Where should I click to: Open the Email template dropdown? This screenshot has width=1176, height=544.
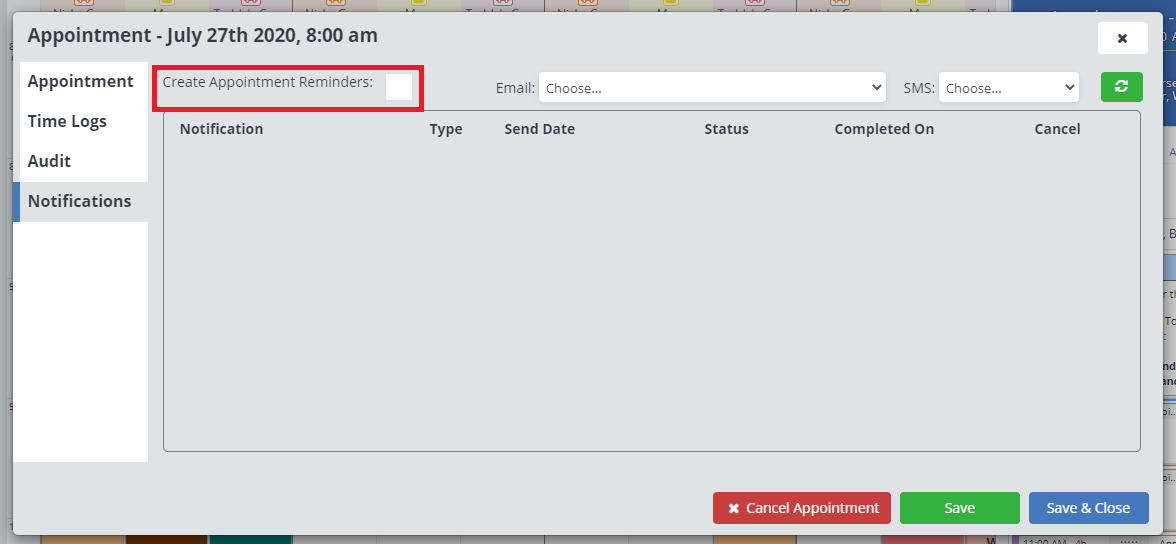click(x=712, y=88)
